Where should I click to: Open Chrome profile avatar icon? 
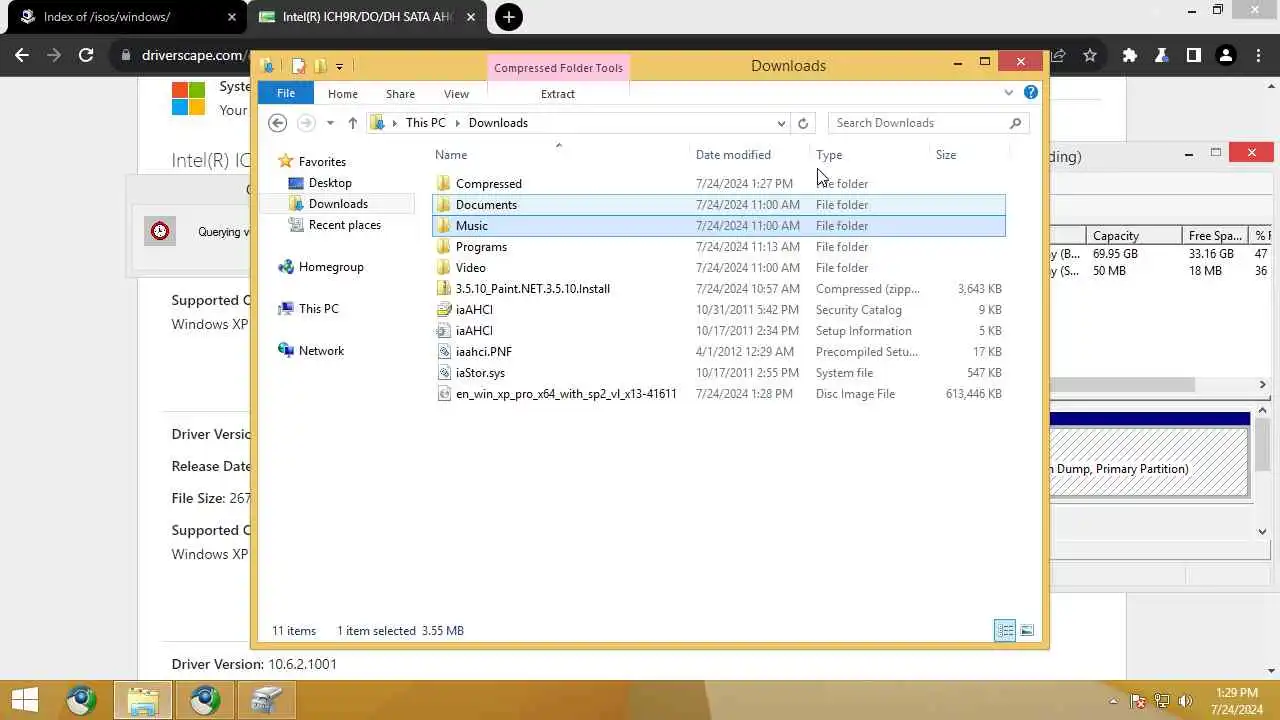(1225, 56)
